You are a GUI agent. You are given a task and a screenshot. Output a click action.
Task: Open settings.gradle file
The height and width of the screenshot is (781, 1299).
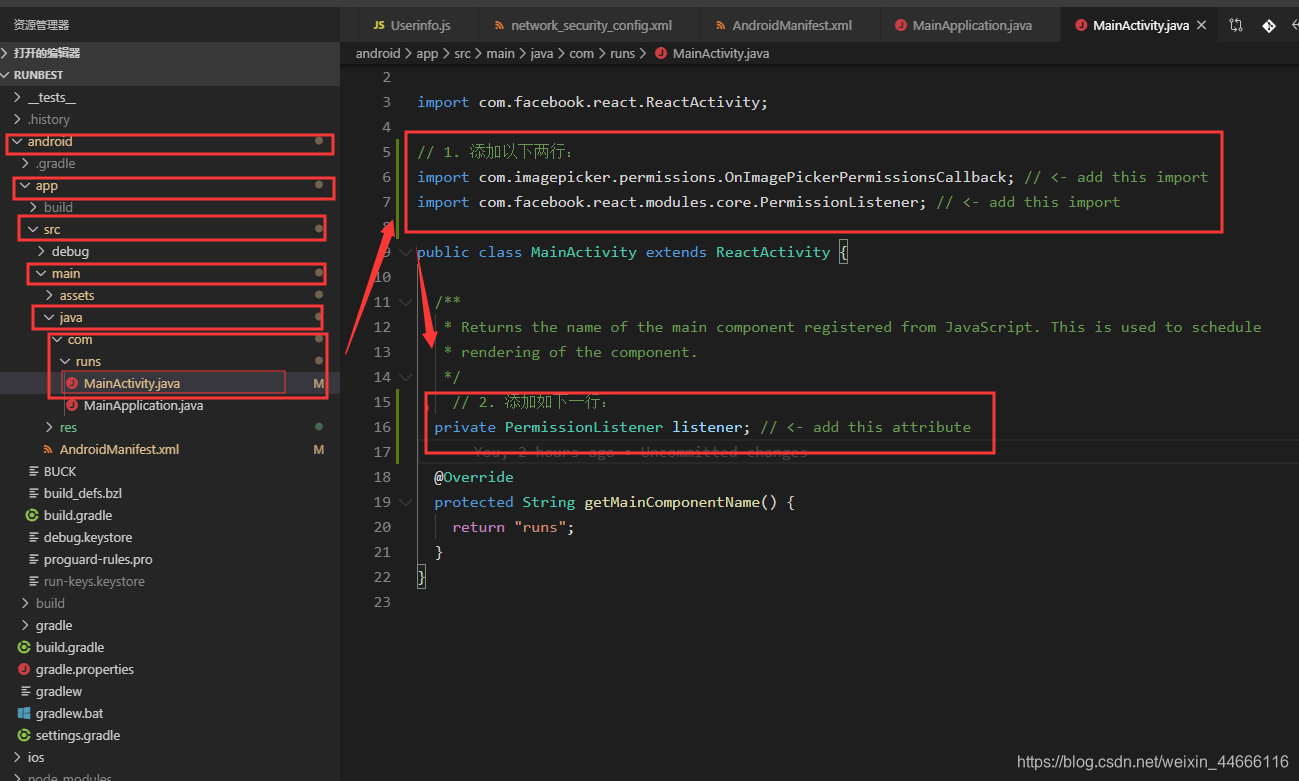pyautogui.click(x=170, y=735)
